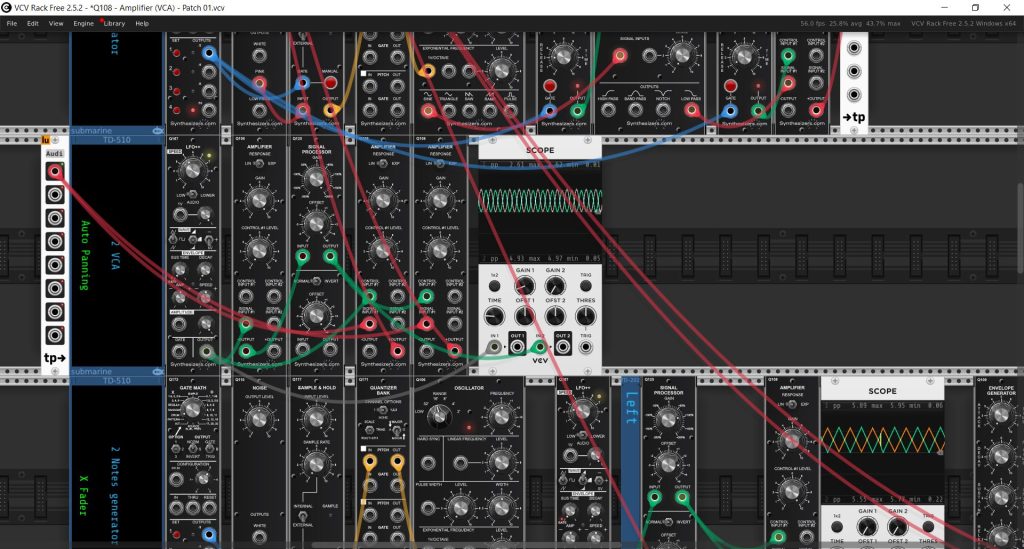Open the Library menu
The image size is (1024, 549).
tap(114, 24)
